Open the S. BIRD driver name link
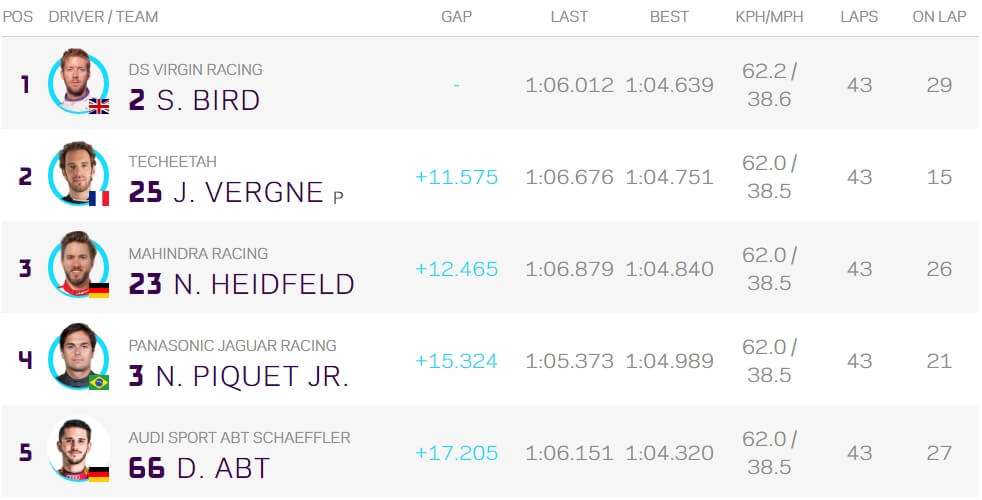The image size is (982, 500). pyautogui.click(x=208, y=100)
